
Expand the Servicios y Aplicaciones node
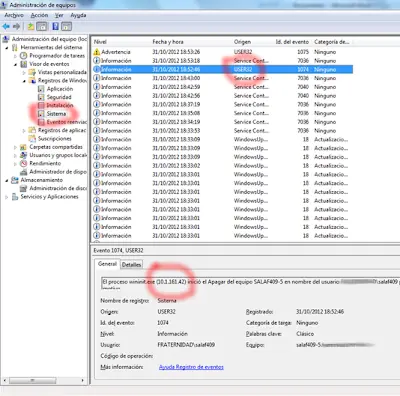(7, 197)
